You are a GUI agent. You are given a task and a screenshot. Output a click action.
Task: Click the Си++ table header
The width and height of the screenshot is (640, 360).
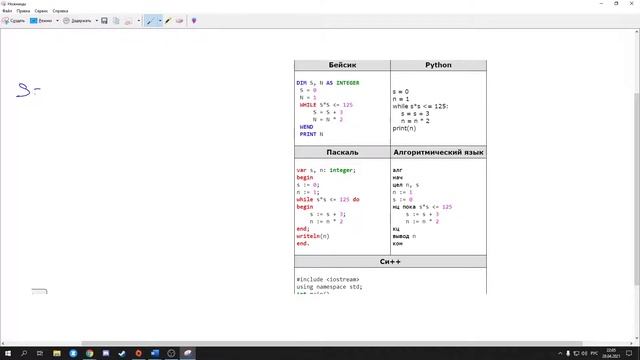point(390,262)
